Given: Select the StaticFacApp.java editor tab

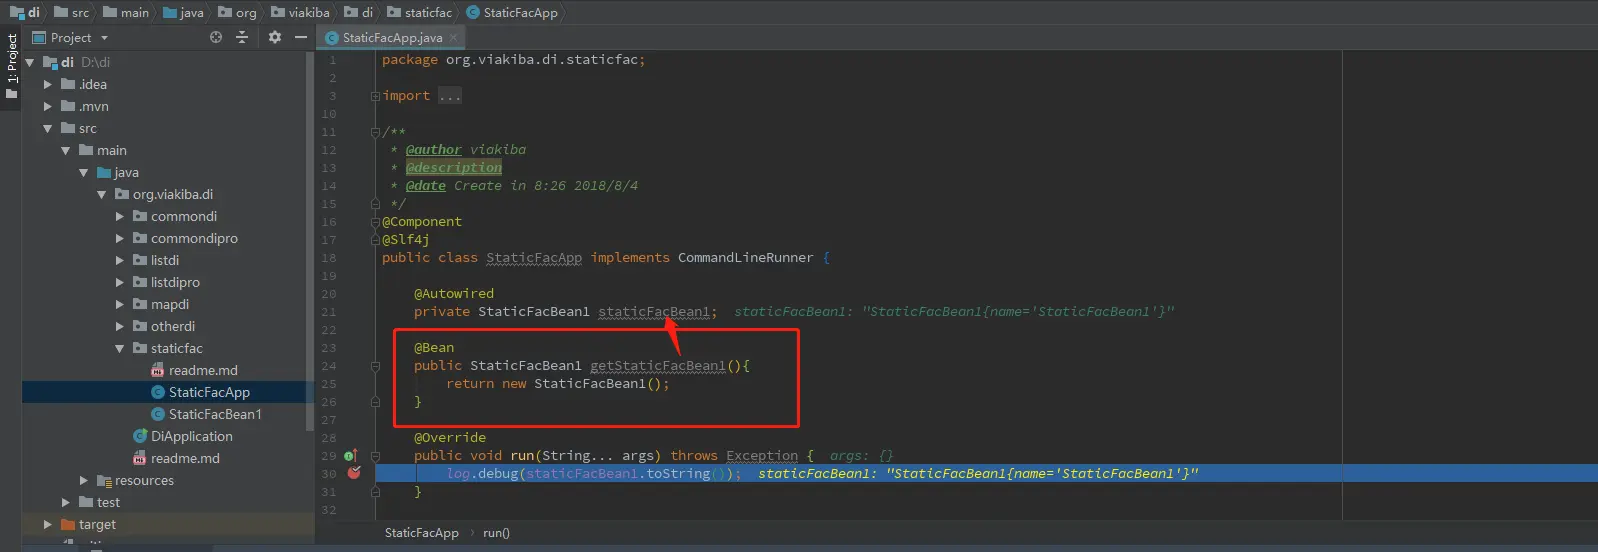Looking at the screenshot, I should tap(391, 38).
